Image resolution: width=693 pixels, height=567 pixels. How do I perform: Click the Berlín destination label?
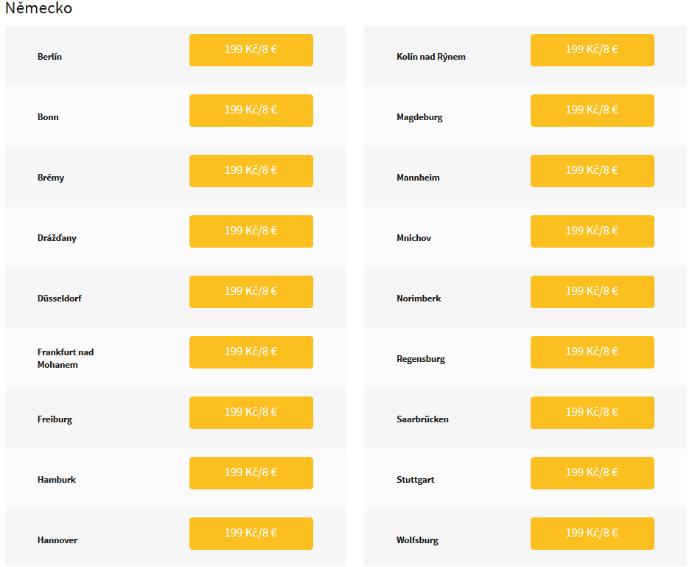point(50,57)
